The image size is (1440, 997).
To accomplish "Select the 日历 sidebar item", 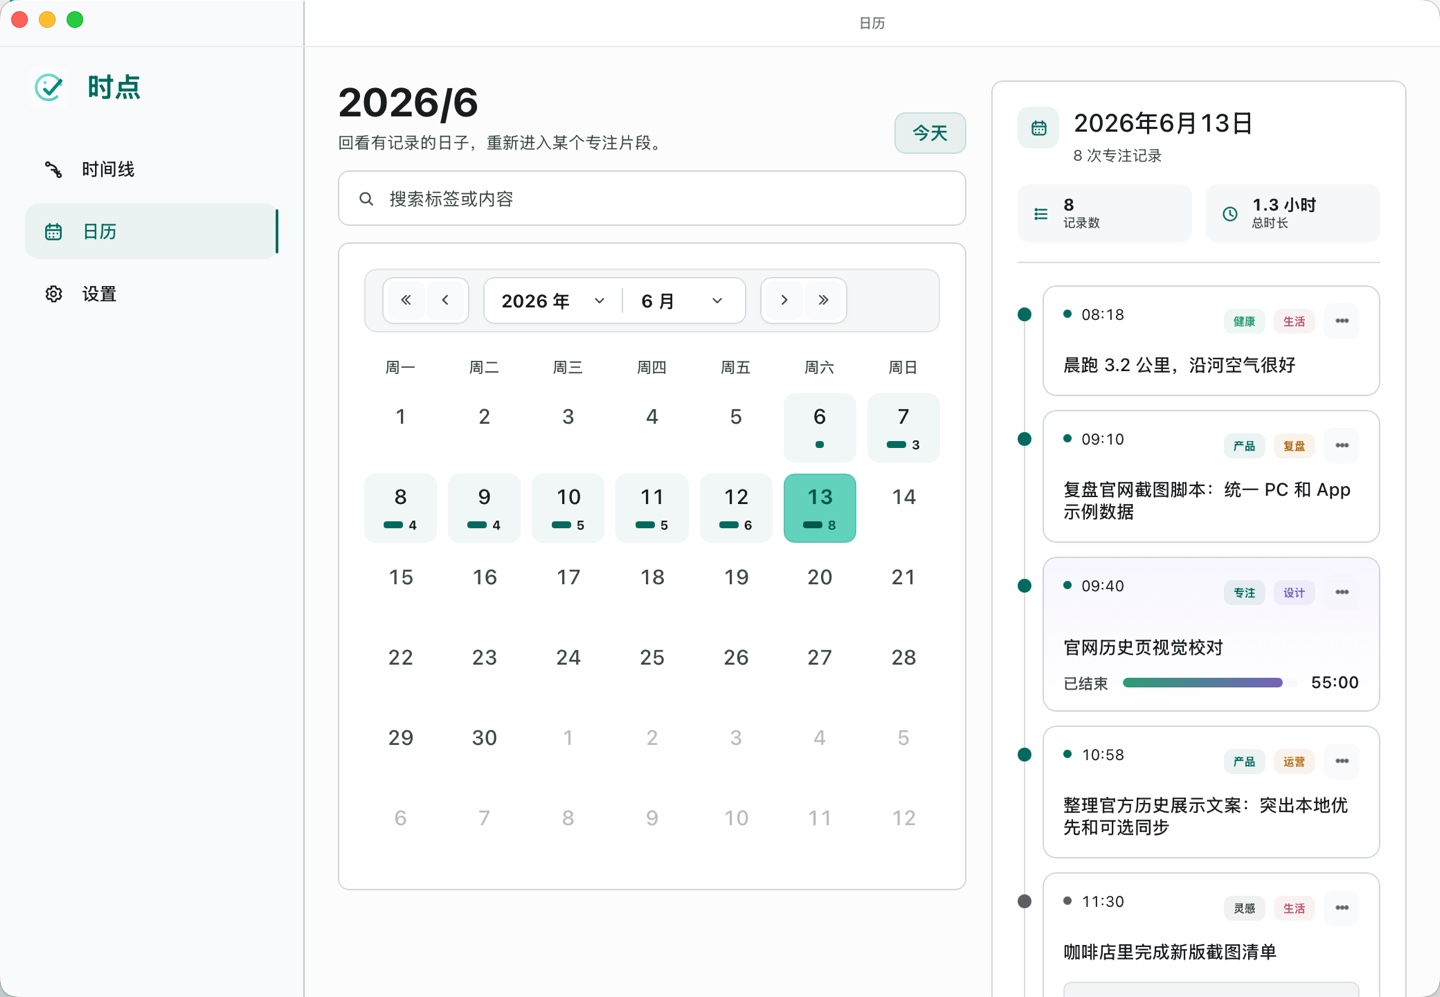I will tap(151, 231).
